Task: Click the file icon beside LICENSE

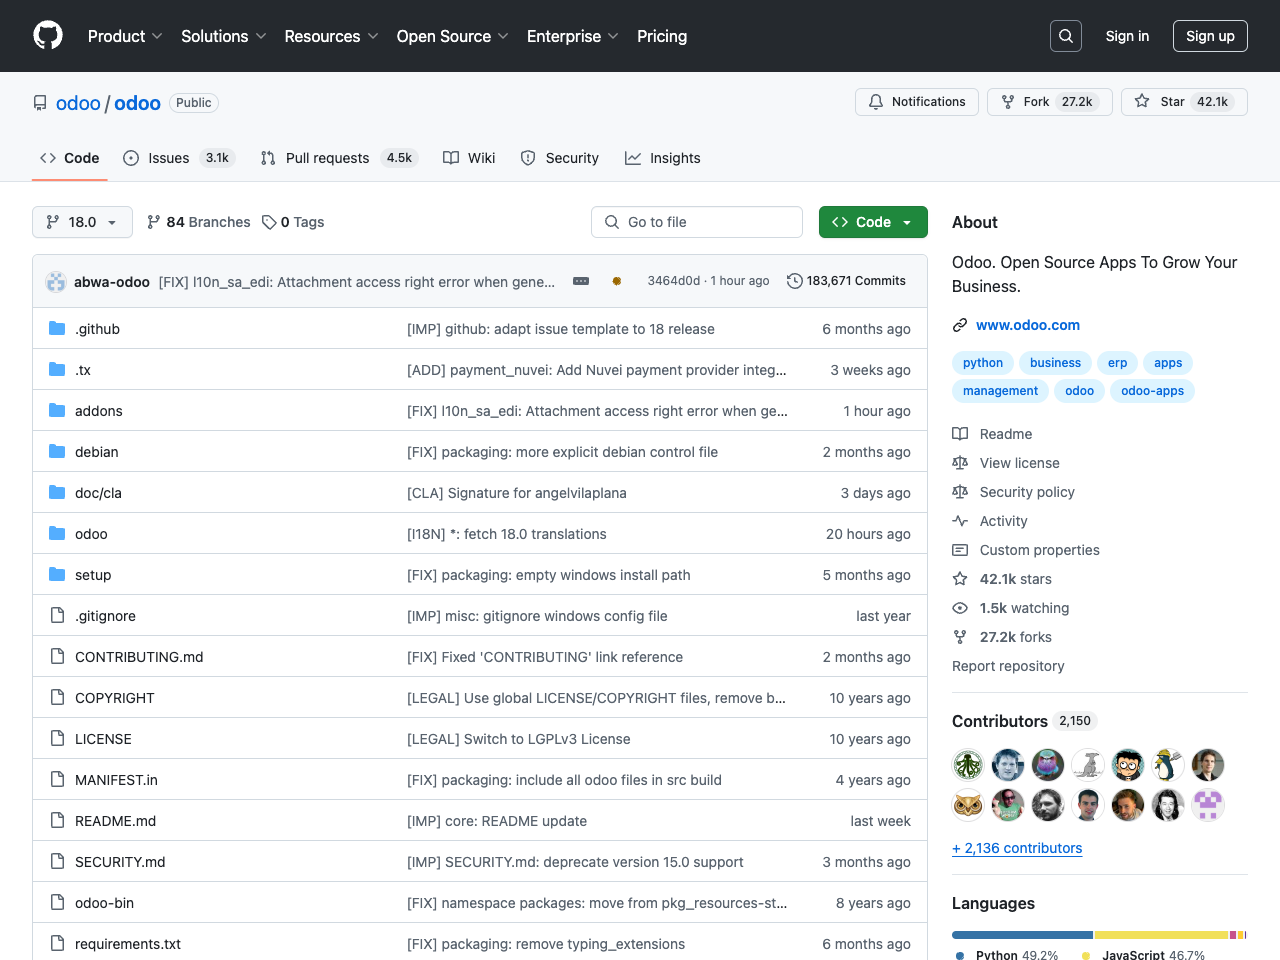Action: [x=57, y=739]
